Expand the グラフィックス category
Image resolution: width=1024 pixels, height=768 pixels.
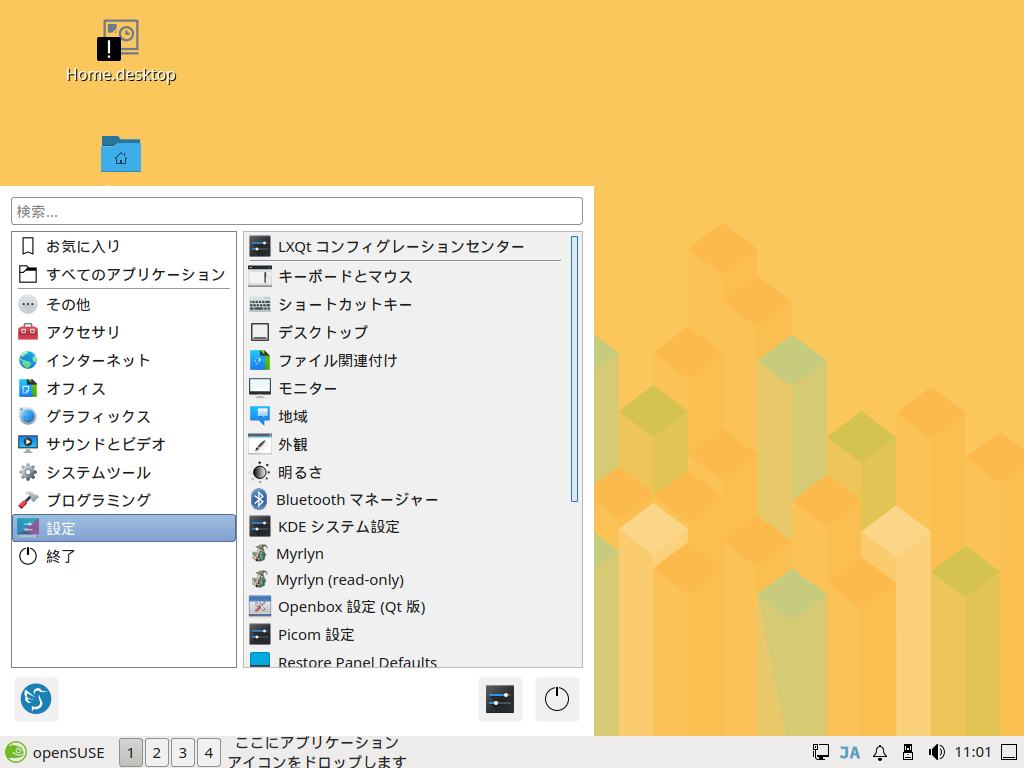[98, 416]
